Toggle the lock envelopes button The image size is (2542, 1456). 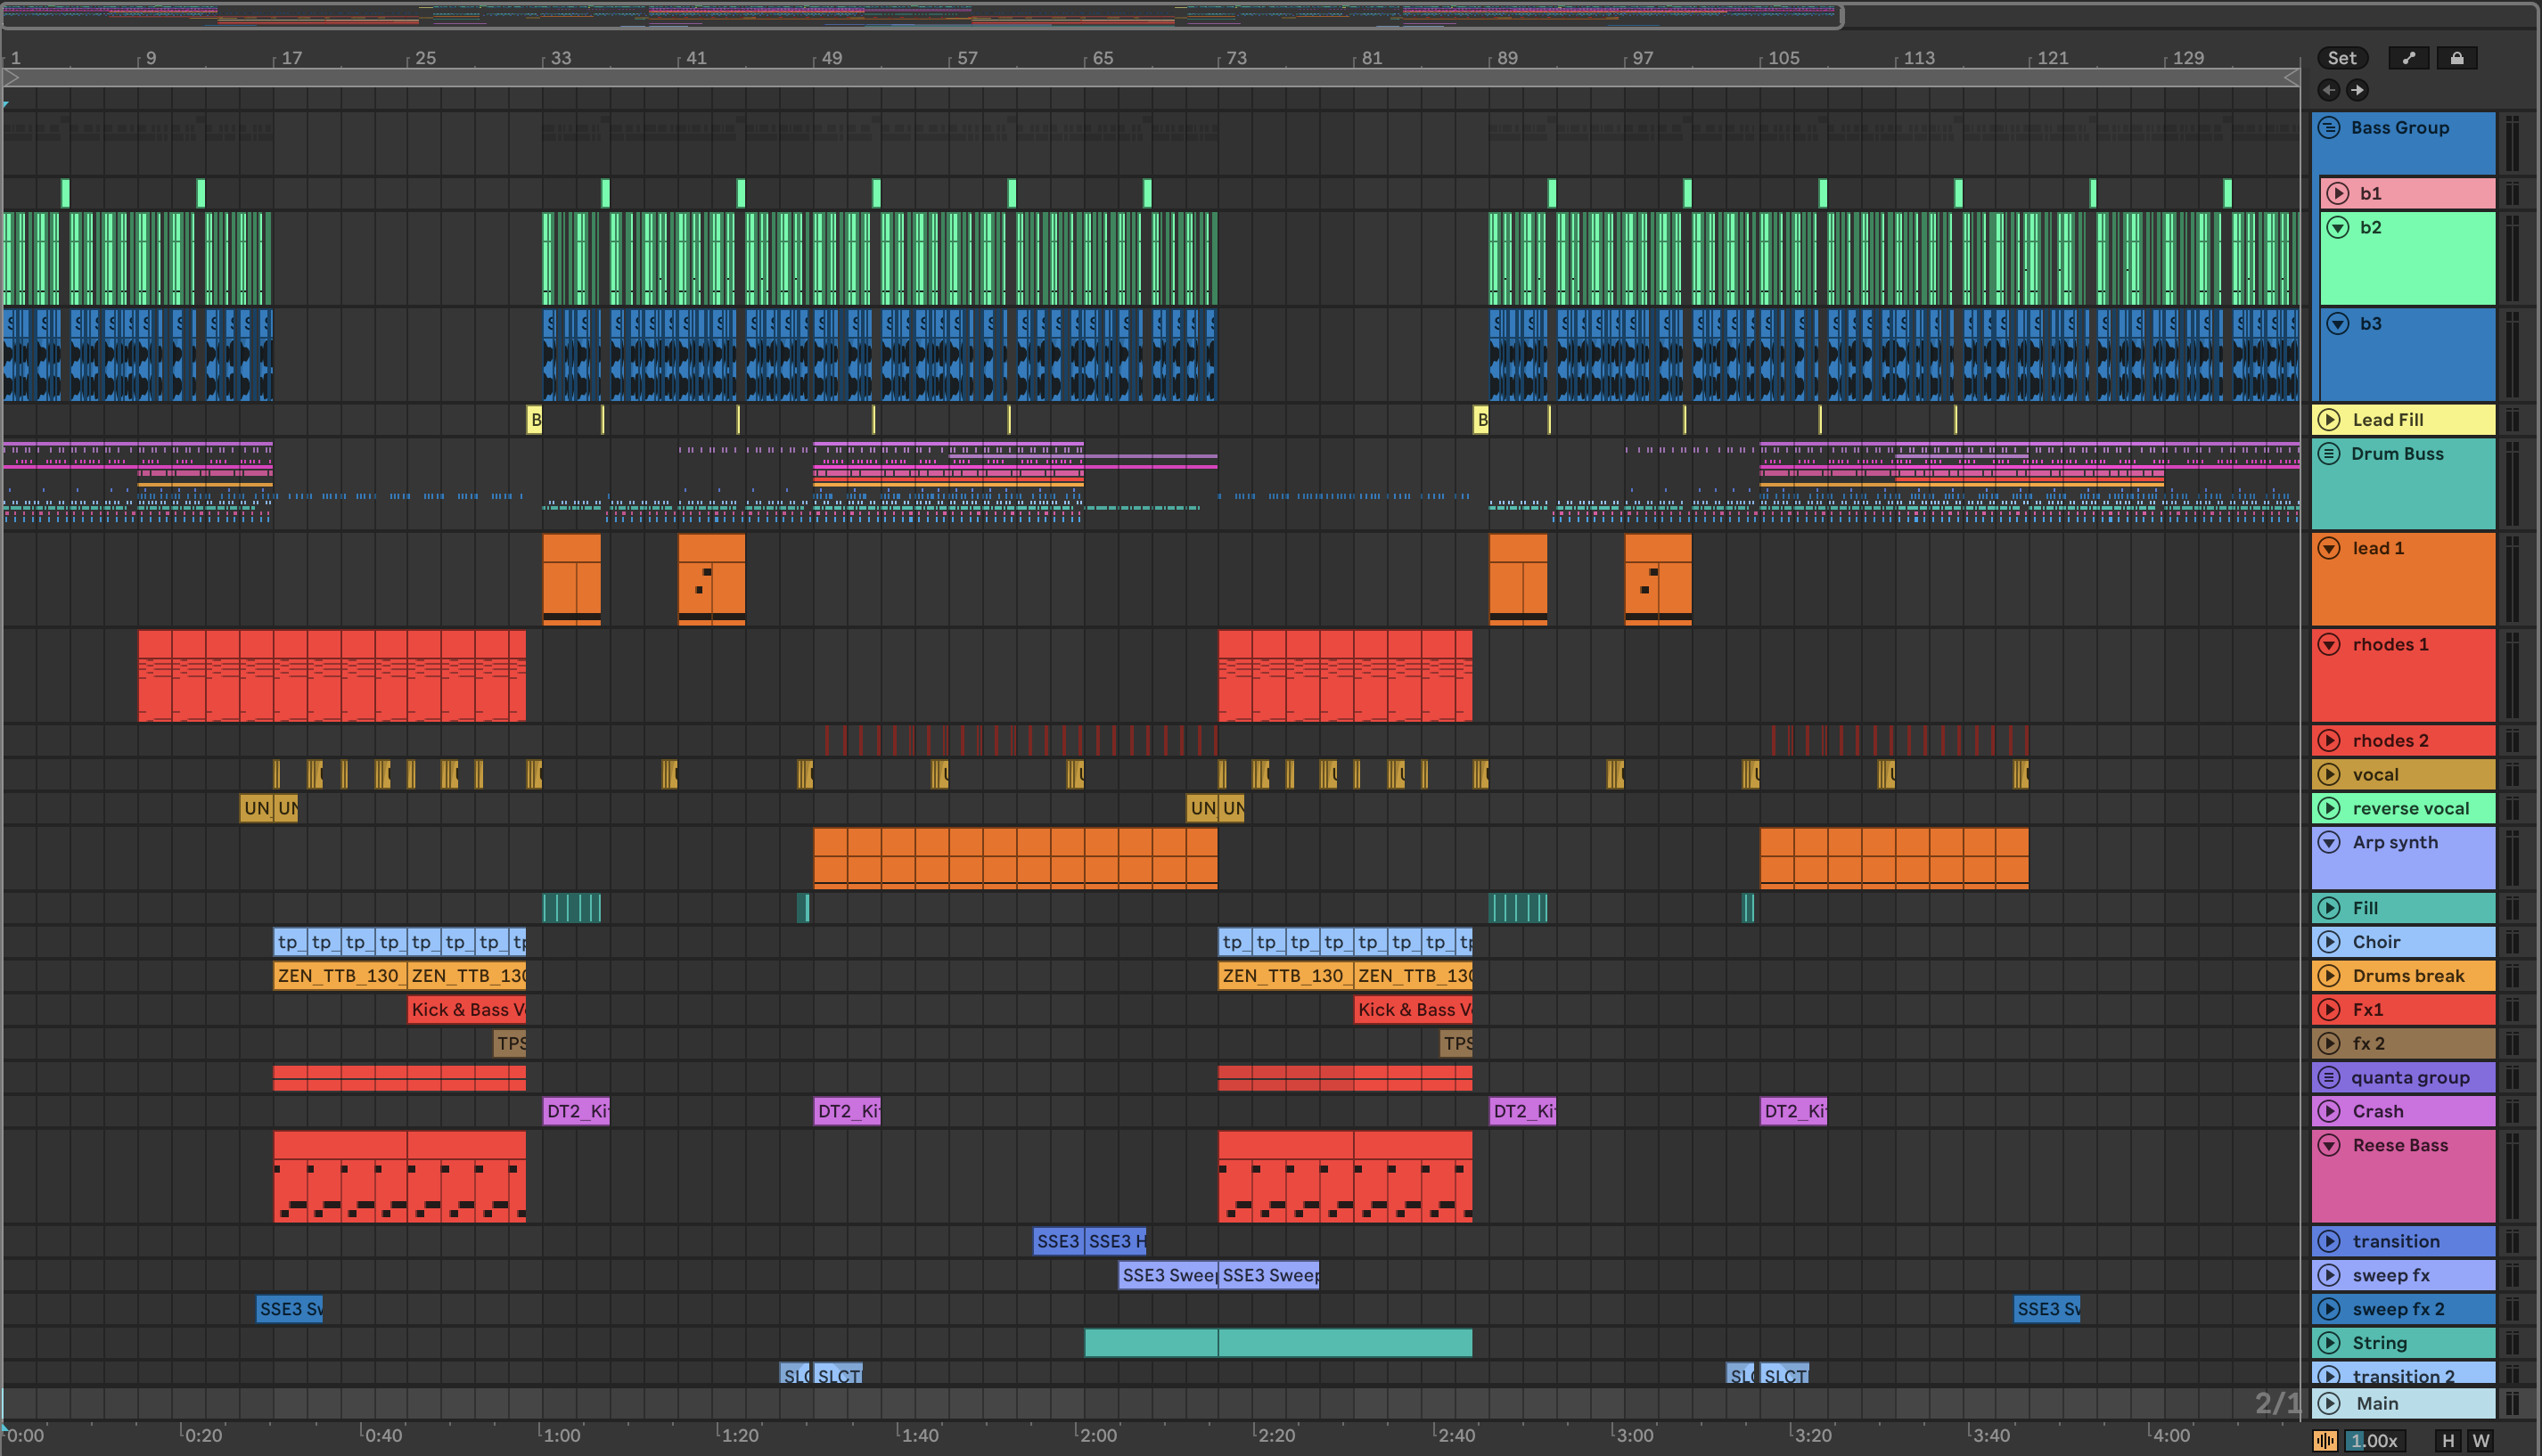click(x=2456, y=58)
